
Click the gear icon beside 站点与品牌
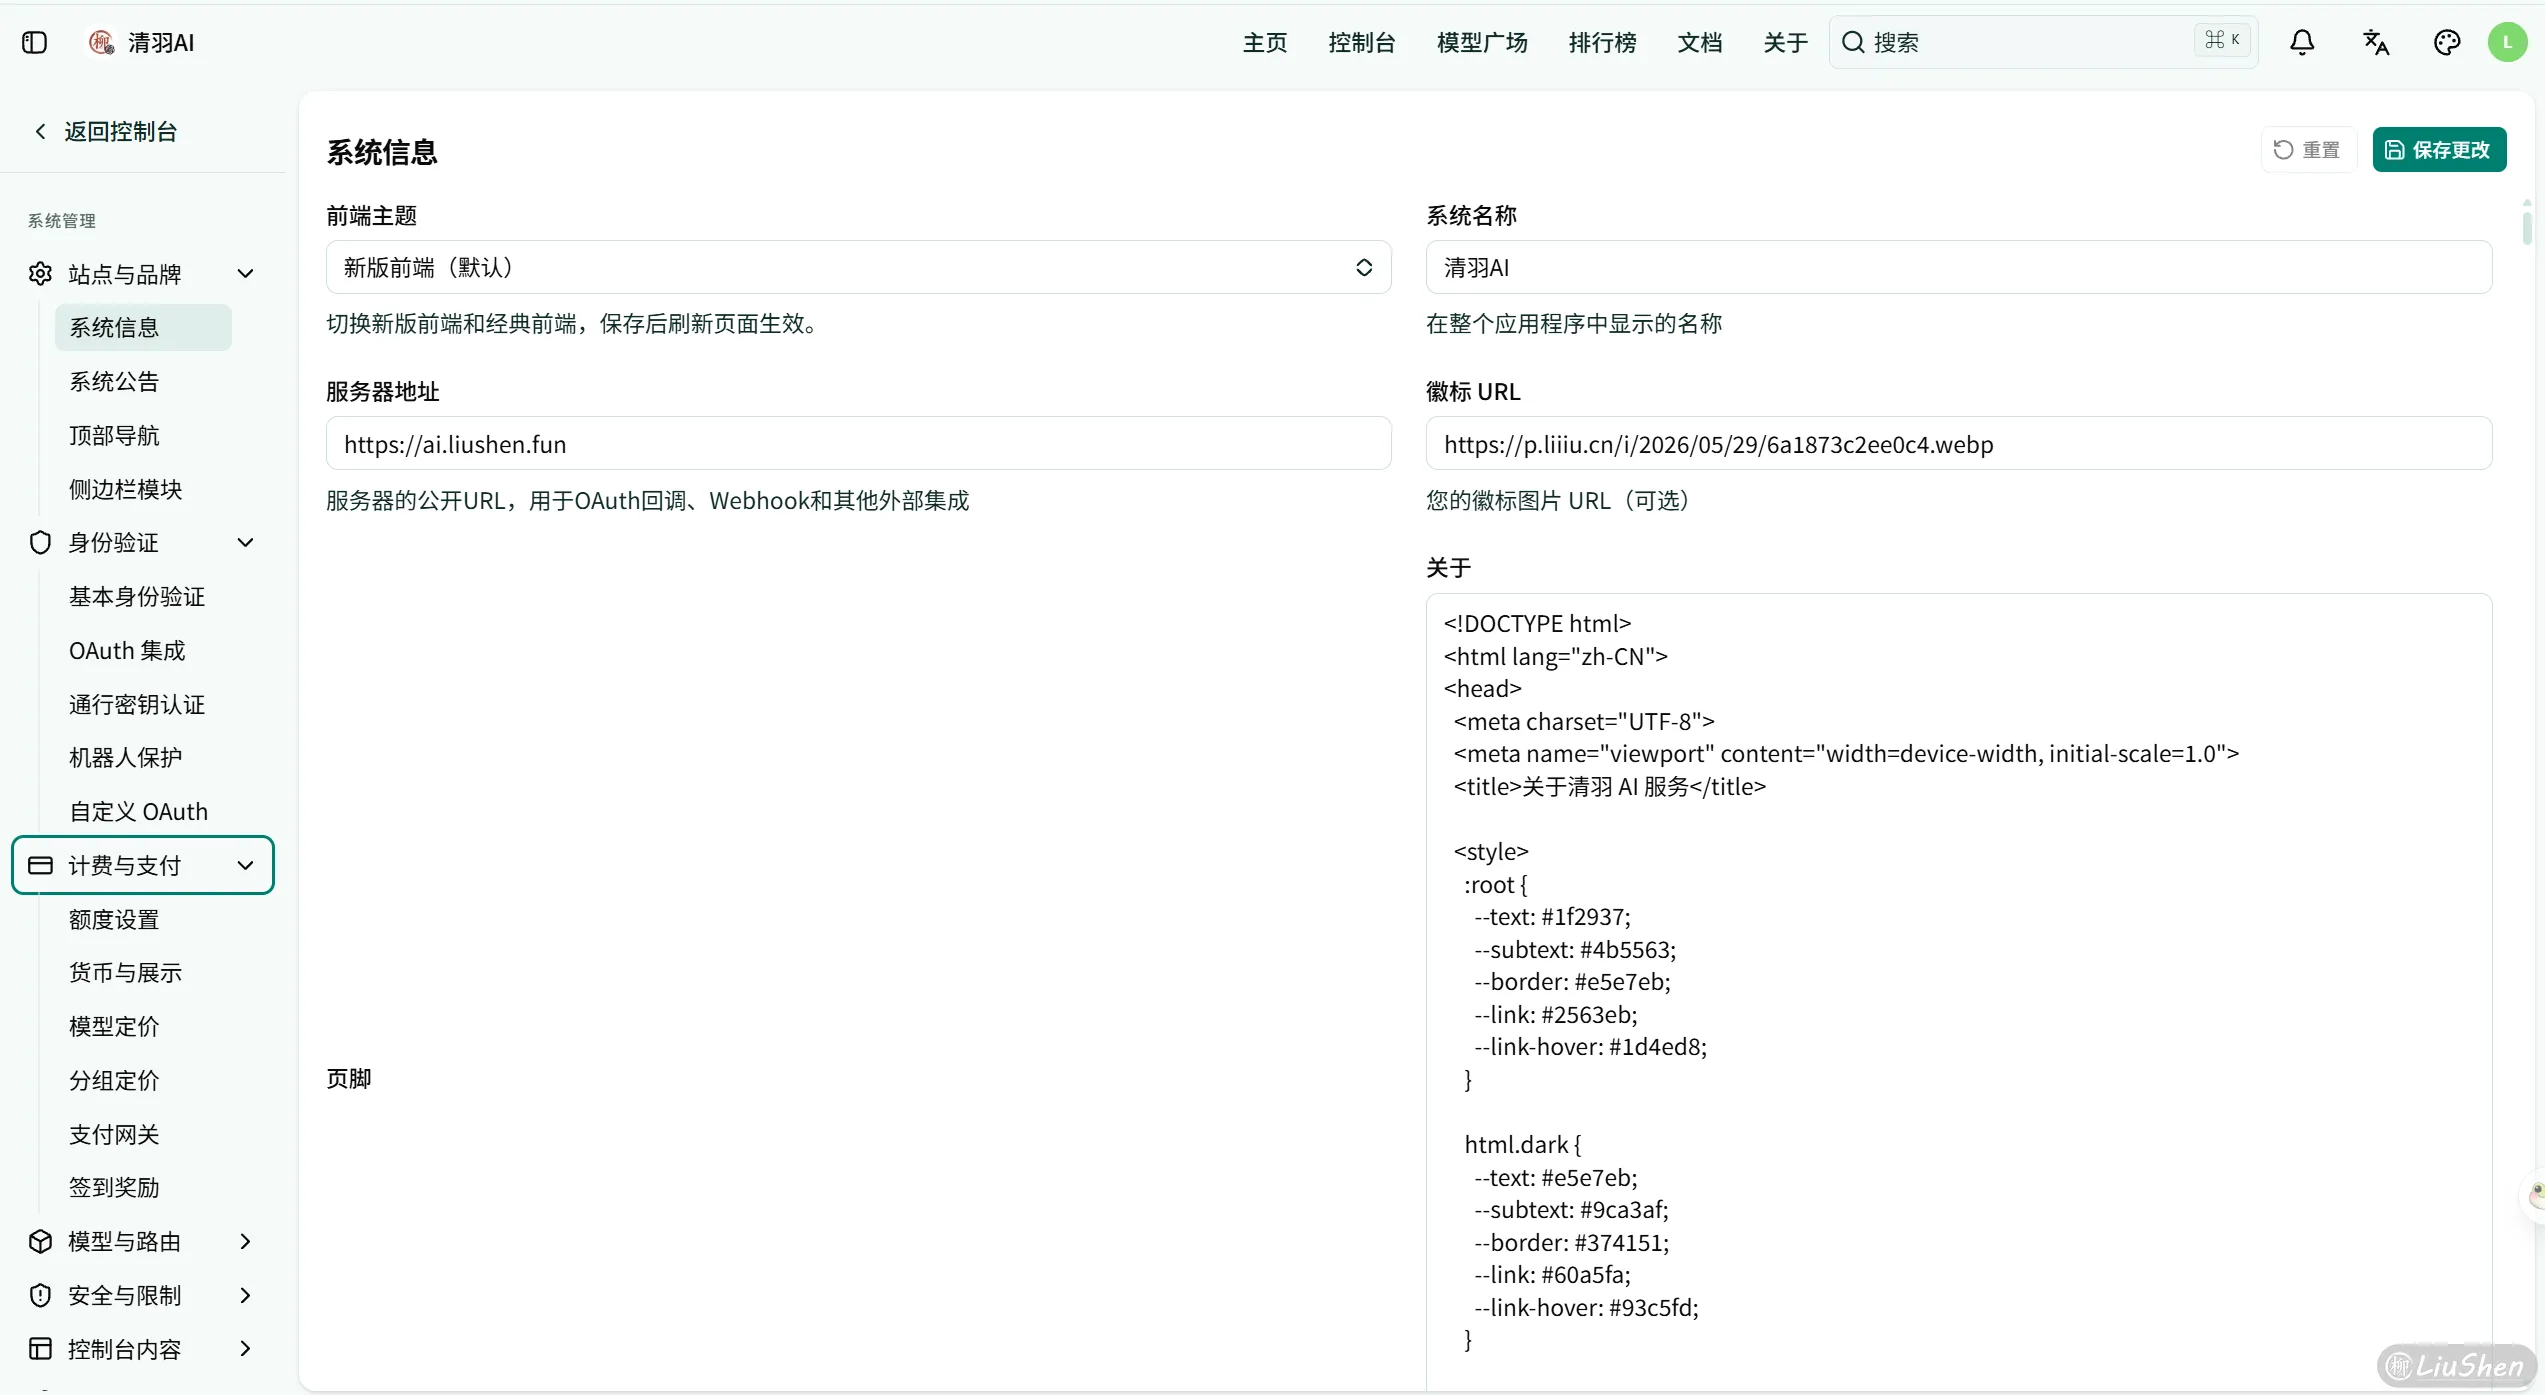point(40,274)
